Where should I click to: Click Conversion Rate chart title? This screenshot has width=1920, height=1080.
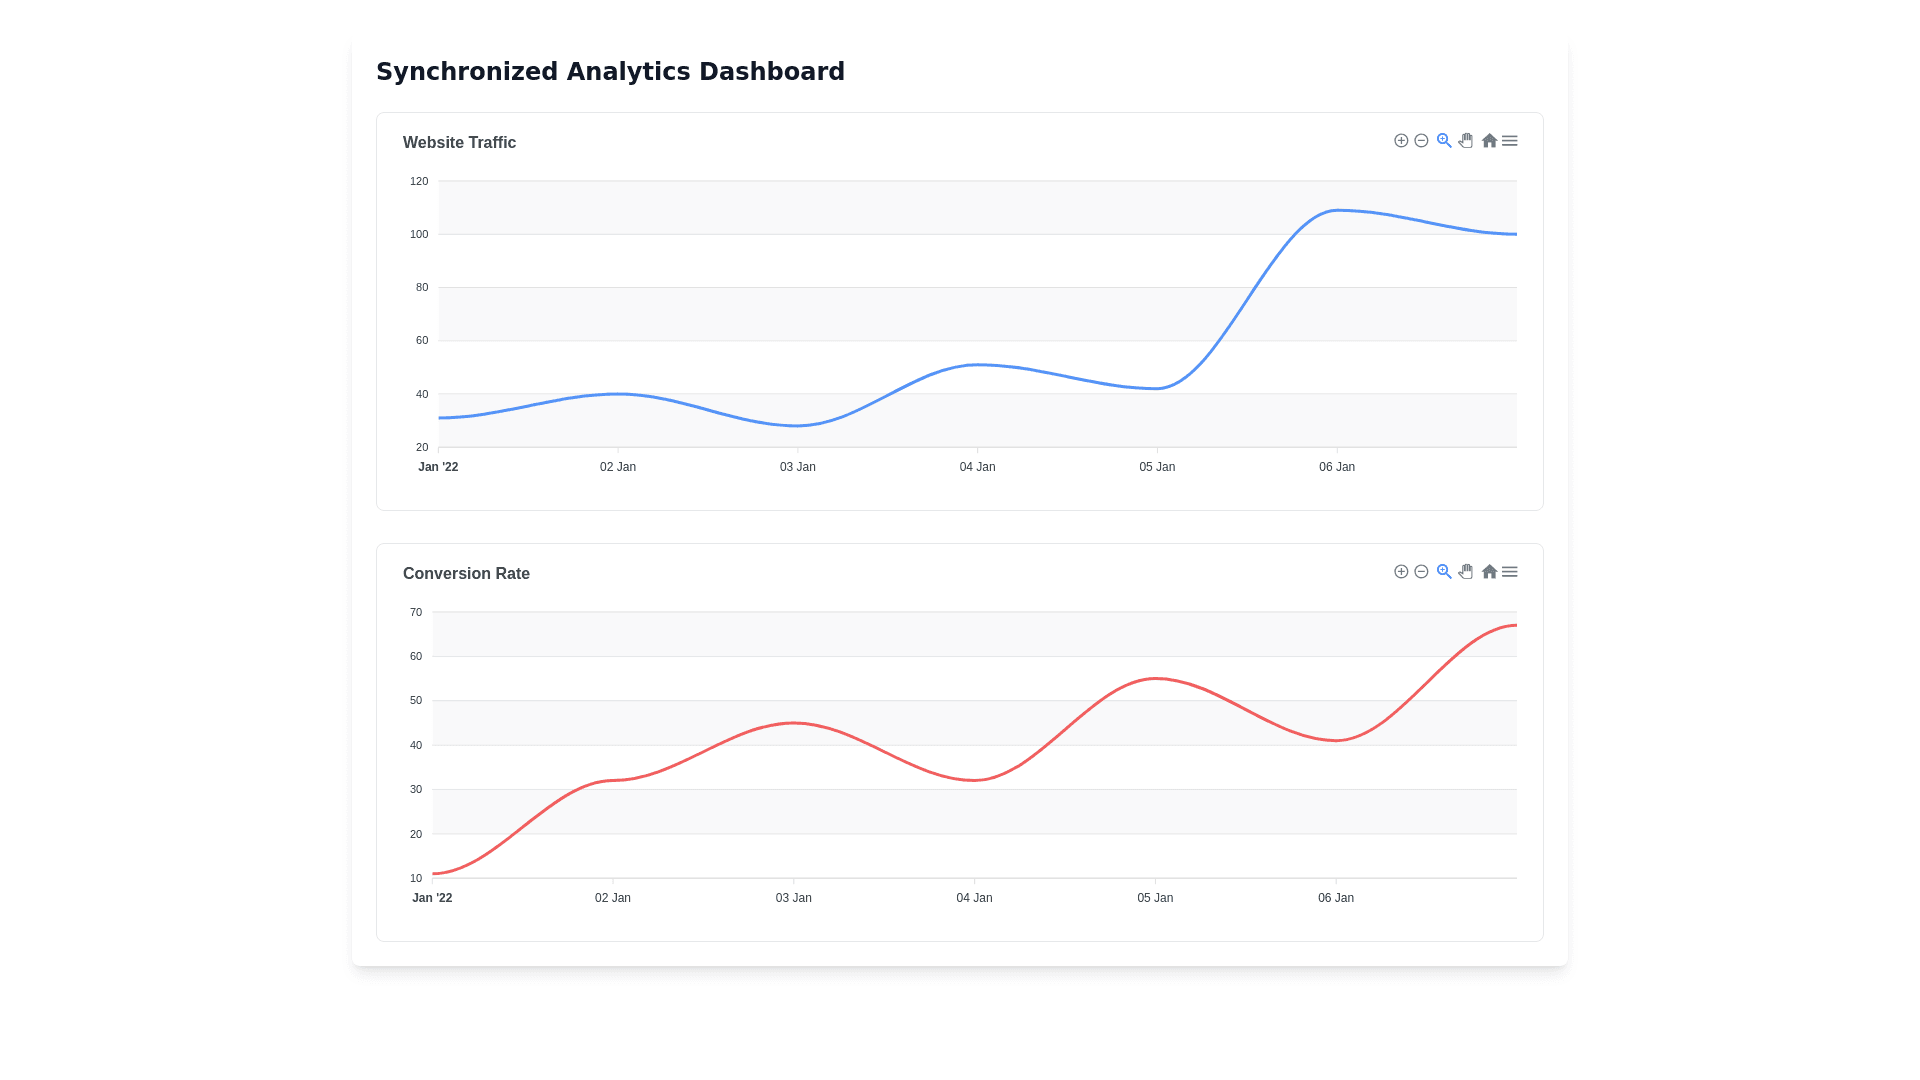[466, 574]
